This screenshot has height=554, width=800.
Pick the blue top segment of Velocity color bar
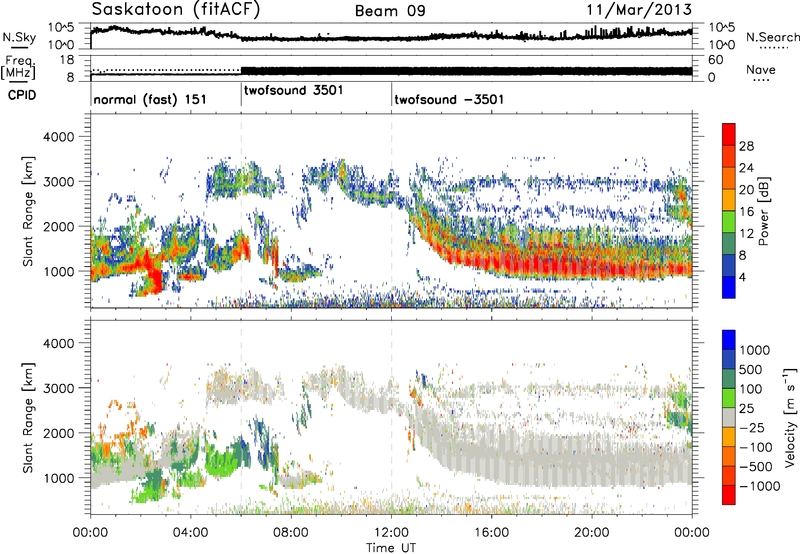tap(729, 340)
